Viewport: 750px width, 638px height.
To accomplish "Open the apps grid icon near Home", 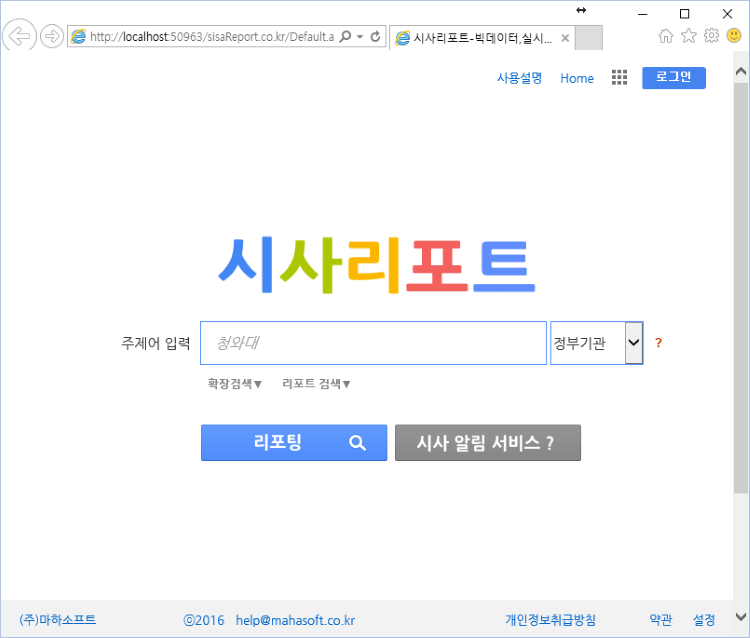I will tap(619, 78).
